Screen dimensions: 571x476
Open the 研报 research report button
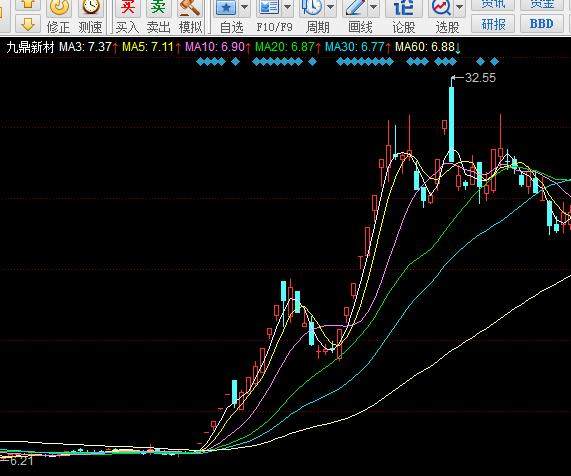tap(493, 24)
